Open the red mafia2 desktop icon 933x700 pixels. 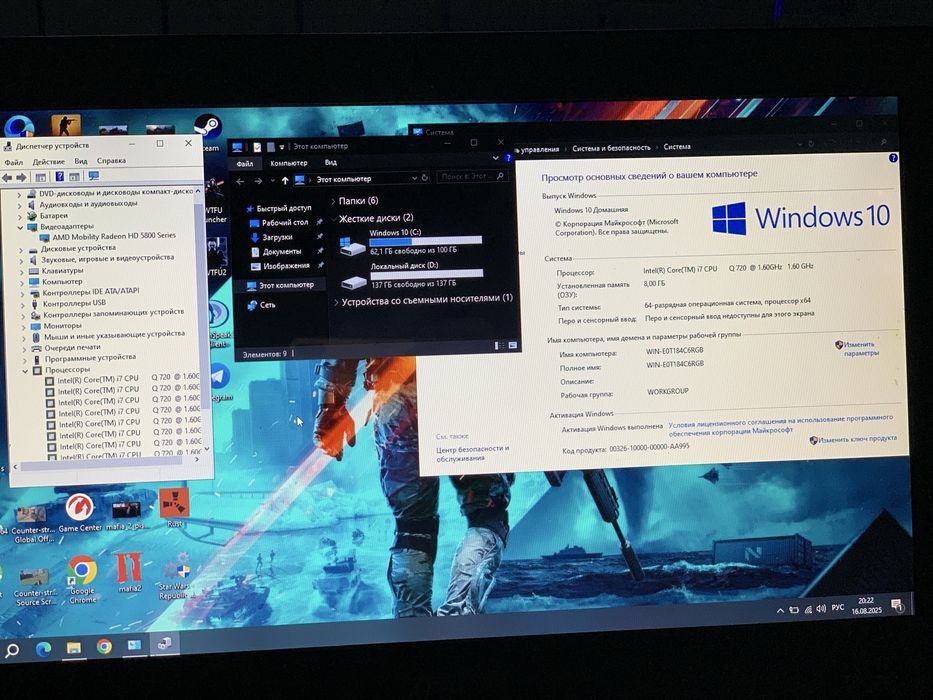(x=129, y=573)
